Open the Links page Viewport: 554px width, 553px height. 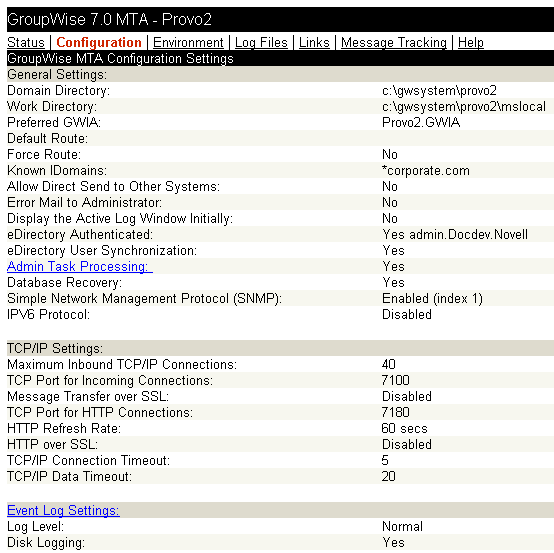pos(314,42)
